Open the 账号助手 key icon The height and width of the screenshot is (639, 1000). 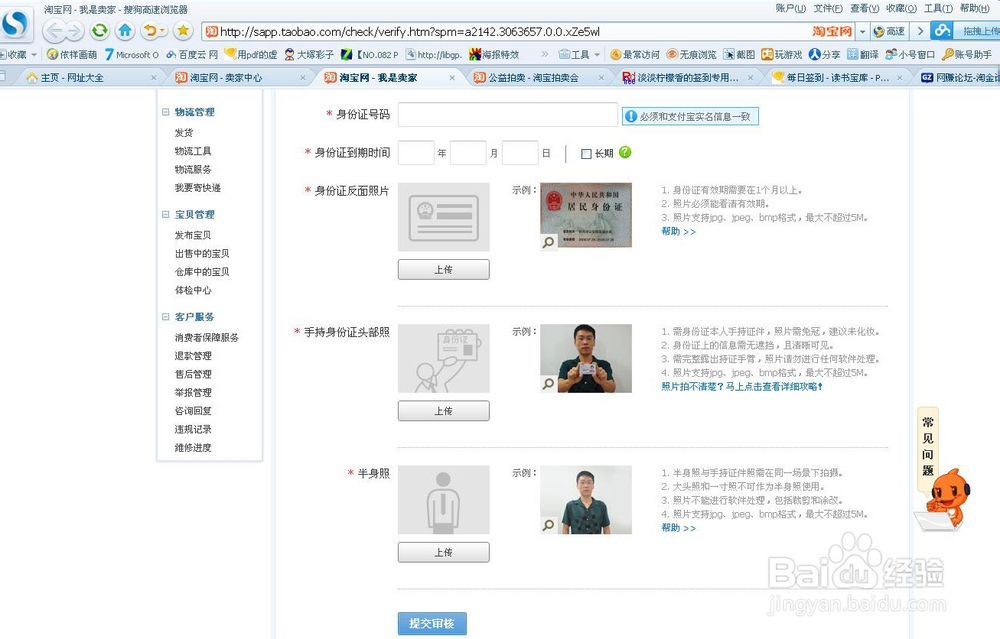pyautogui.click(x=967, y=55)
